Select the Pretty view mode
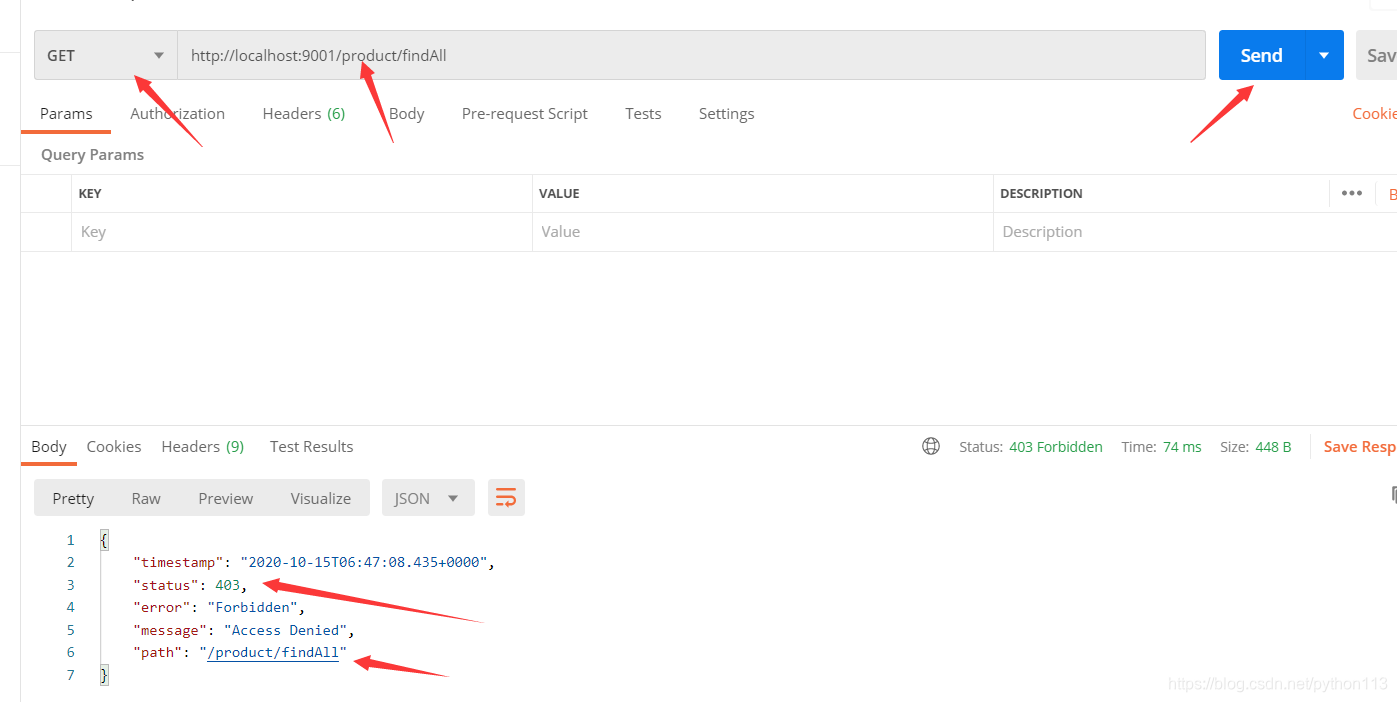Screen dimensions: 1397x702 (73, 498)
